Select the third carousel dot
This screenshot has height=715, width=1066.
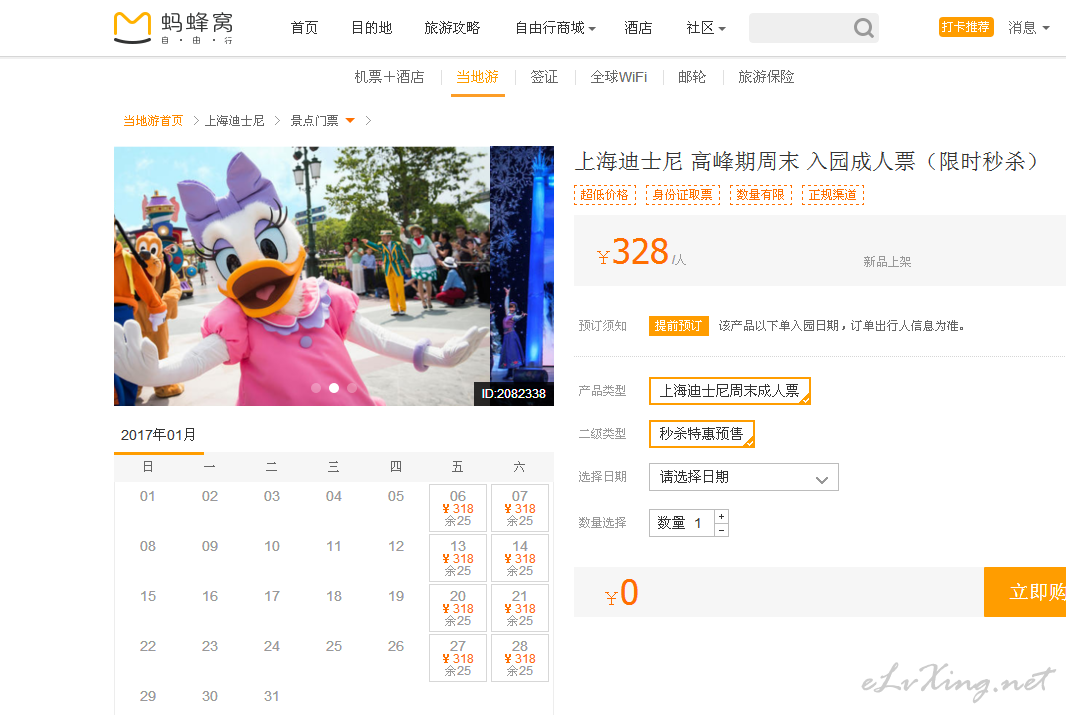point(351,388)
